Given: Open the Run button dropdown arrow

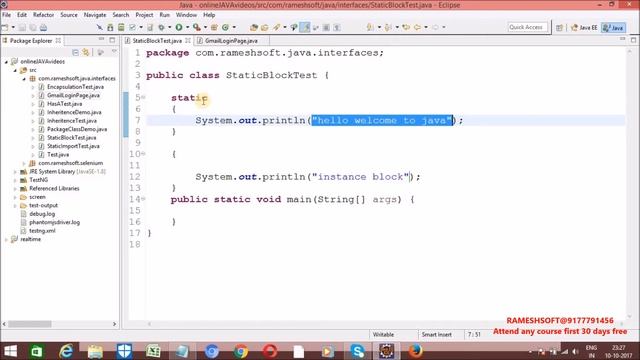Looking at the screenshot, I should click(x=187, y=27).
